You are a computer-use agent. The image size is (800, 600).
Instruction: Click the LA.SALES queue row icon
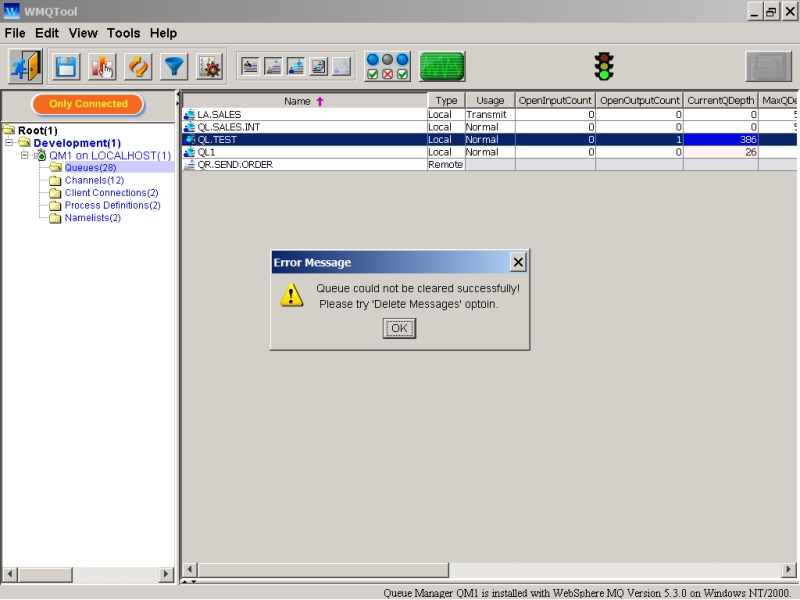pos(189,114)
